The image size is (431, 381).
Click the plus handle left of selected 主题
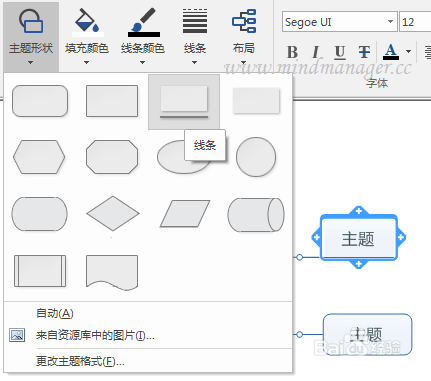click(316, 237)
